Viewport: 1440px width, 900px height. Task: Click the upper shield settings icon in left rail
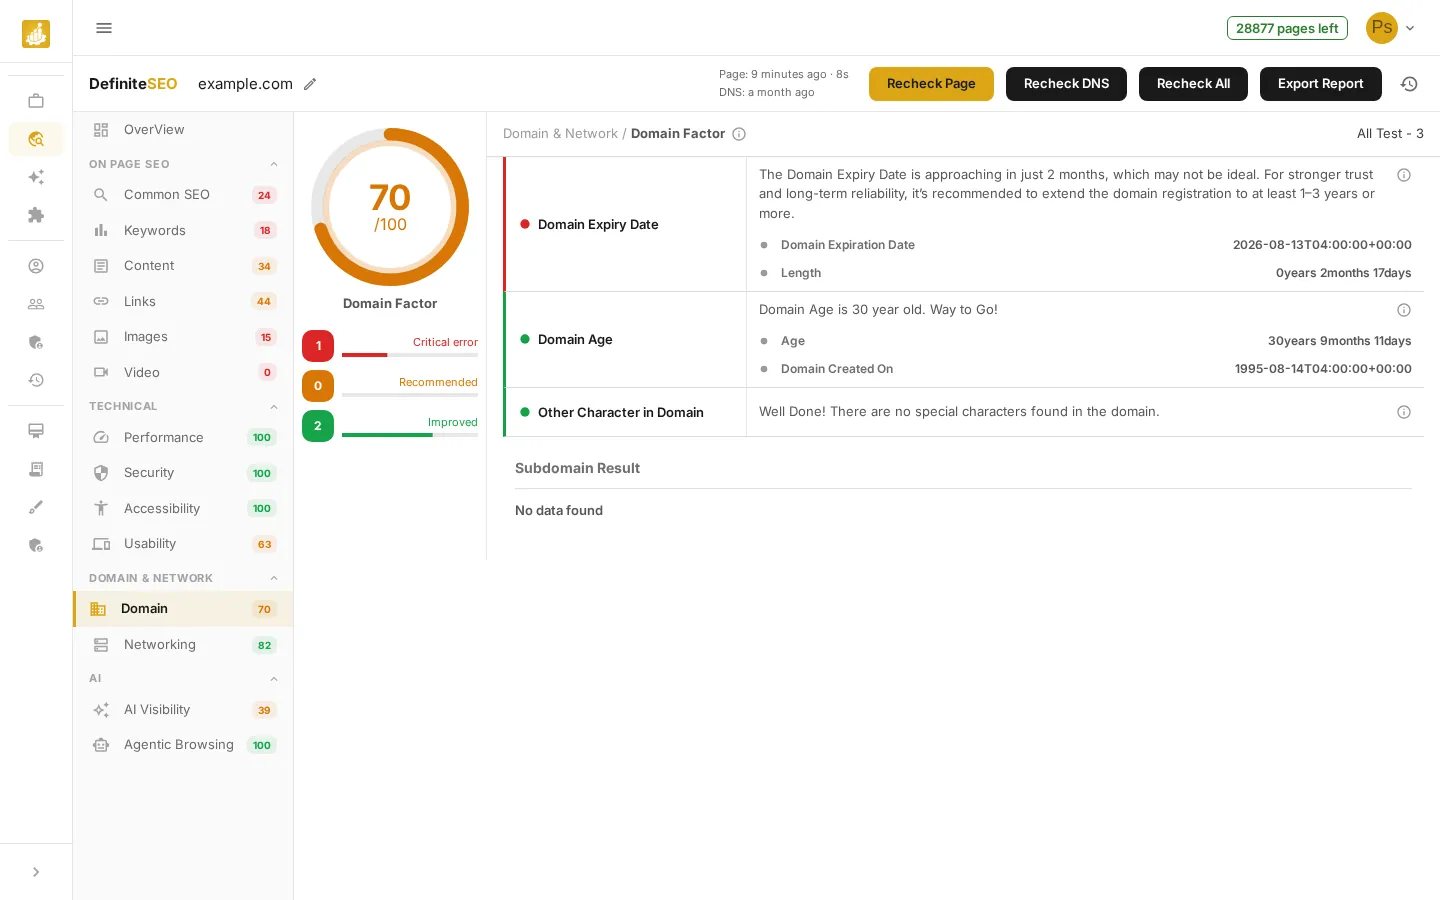pos(36,342)
